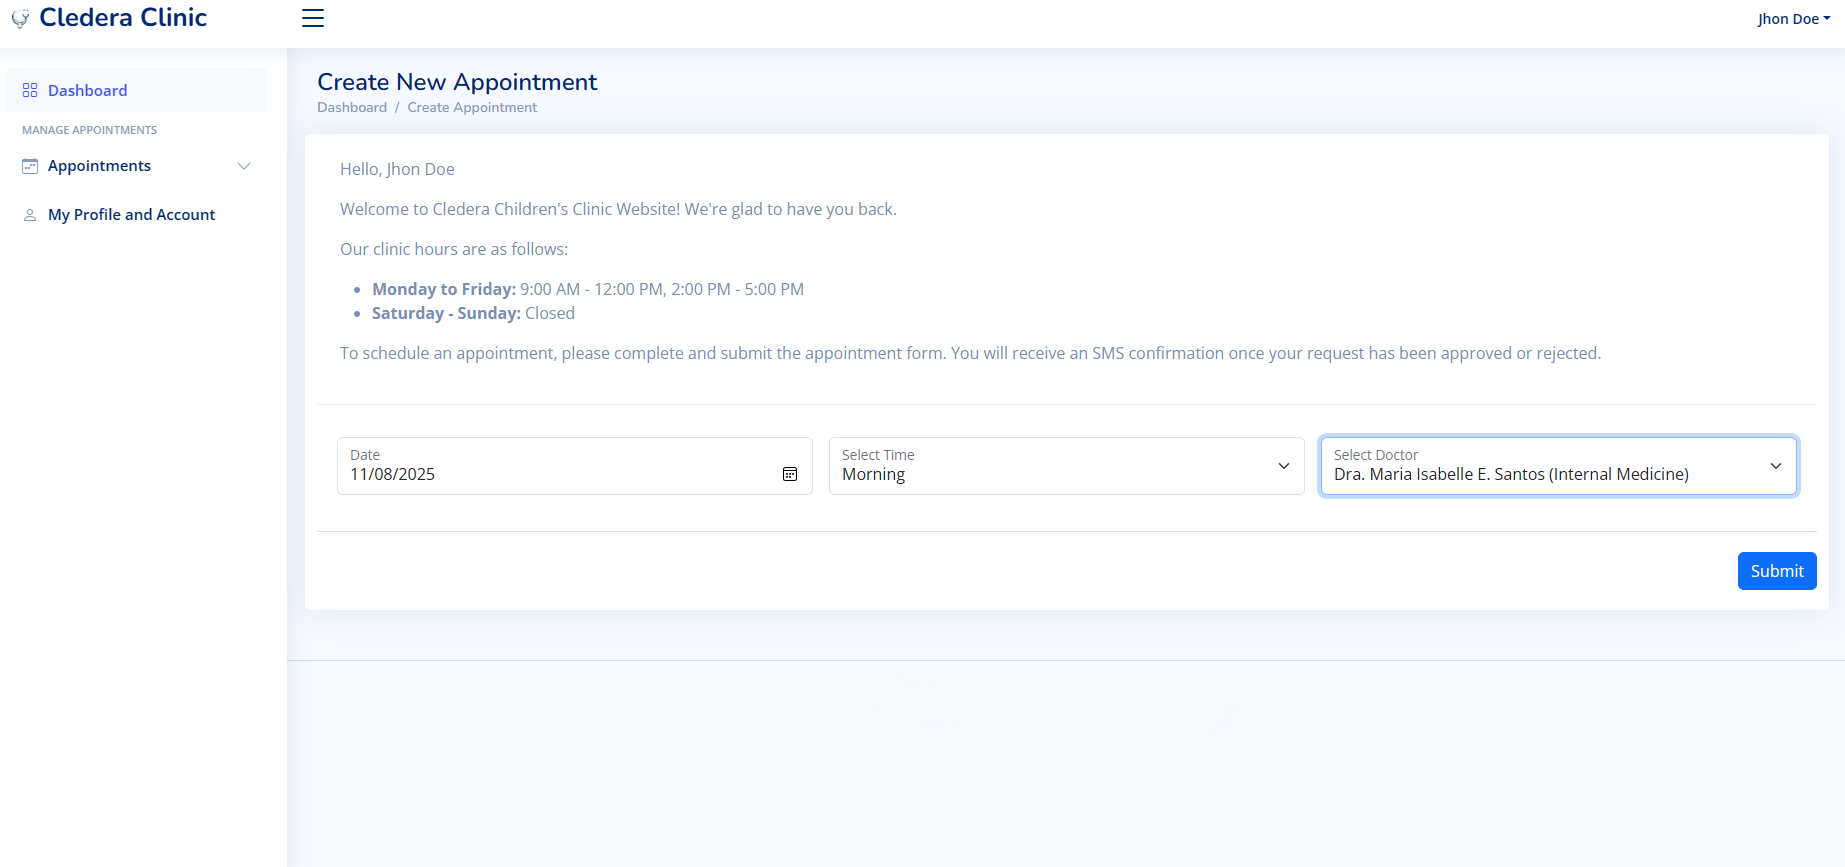Select the Appointments sidebar menu label
Viewport: 1845px width, 867px height.
(x=99, y=166)
